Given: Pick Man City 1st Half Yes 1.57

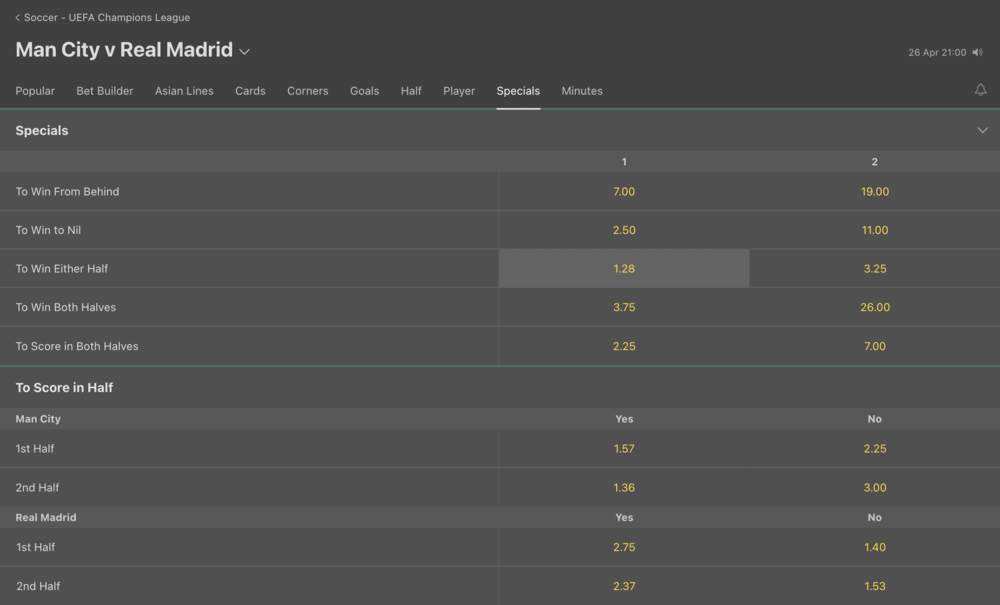Looking at the screenshot, I should click(x=624, y=449).
